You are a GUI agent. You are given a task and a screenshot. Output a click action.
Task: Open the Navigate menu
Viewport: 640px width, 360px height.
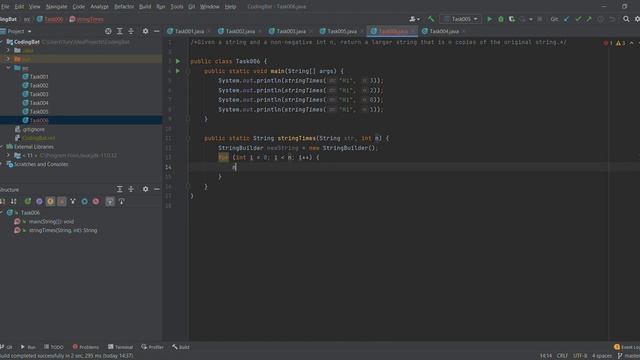point(56,7)
